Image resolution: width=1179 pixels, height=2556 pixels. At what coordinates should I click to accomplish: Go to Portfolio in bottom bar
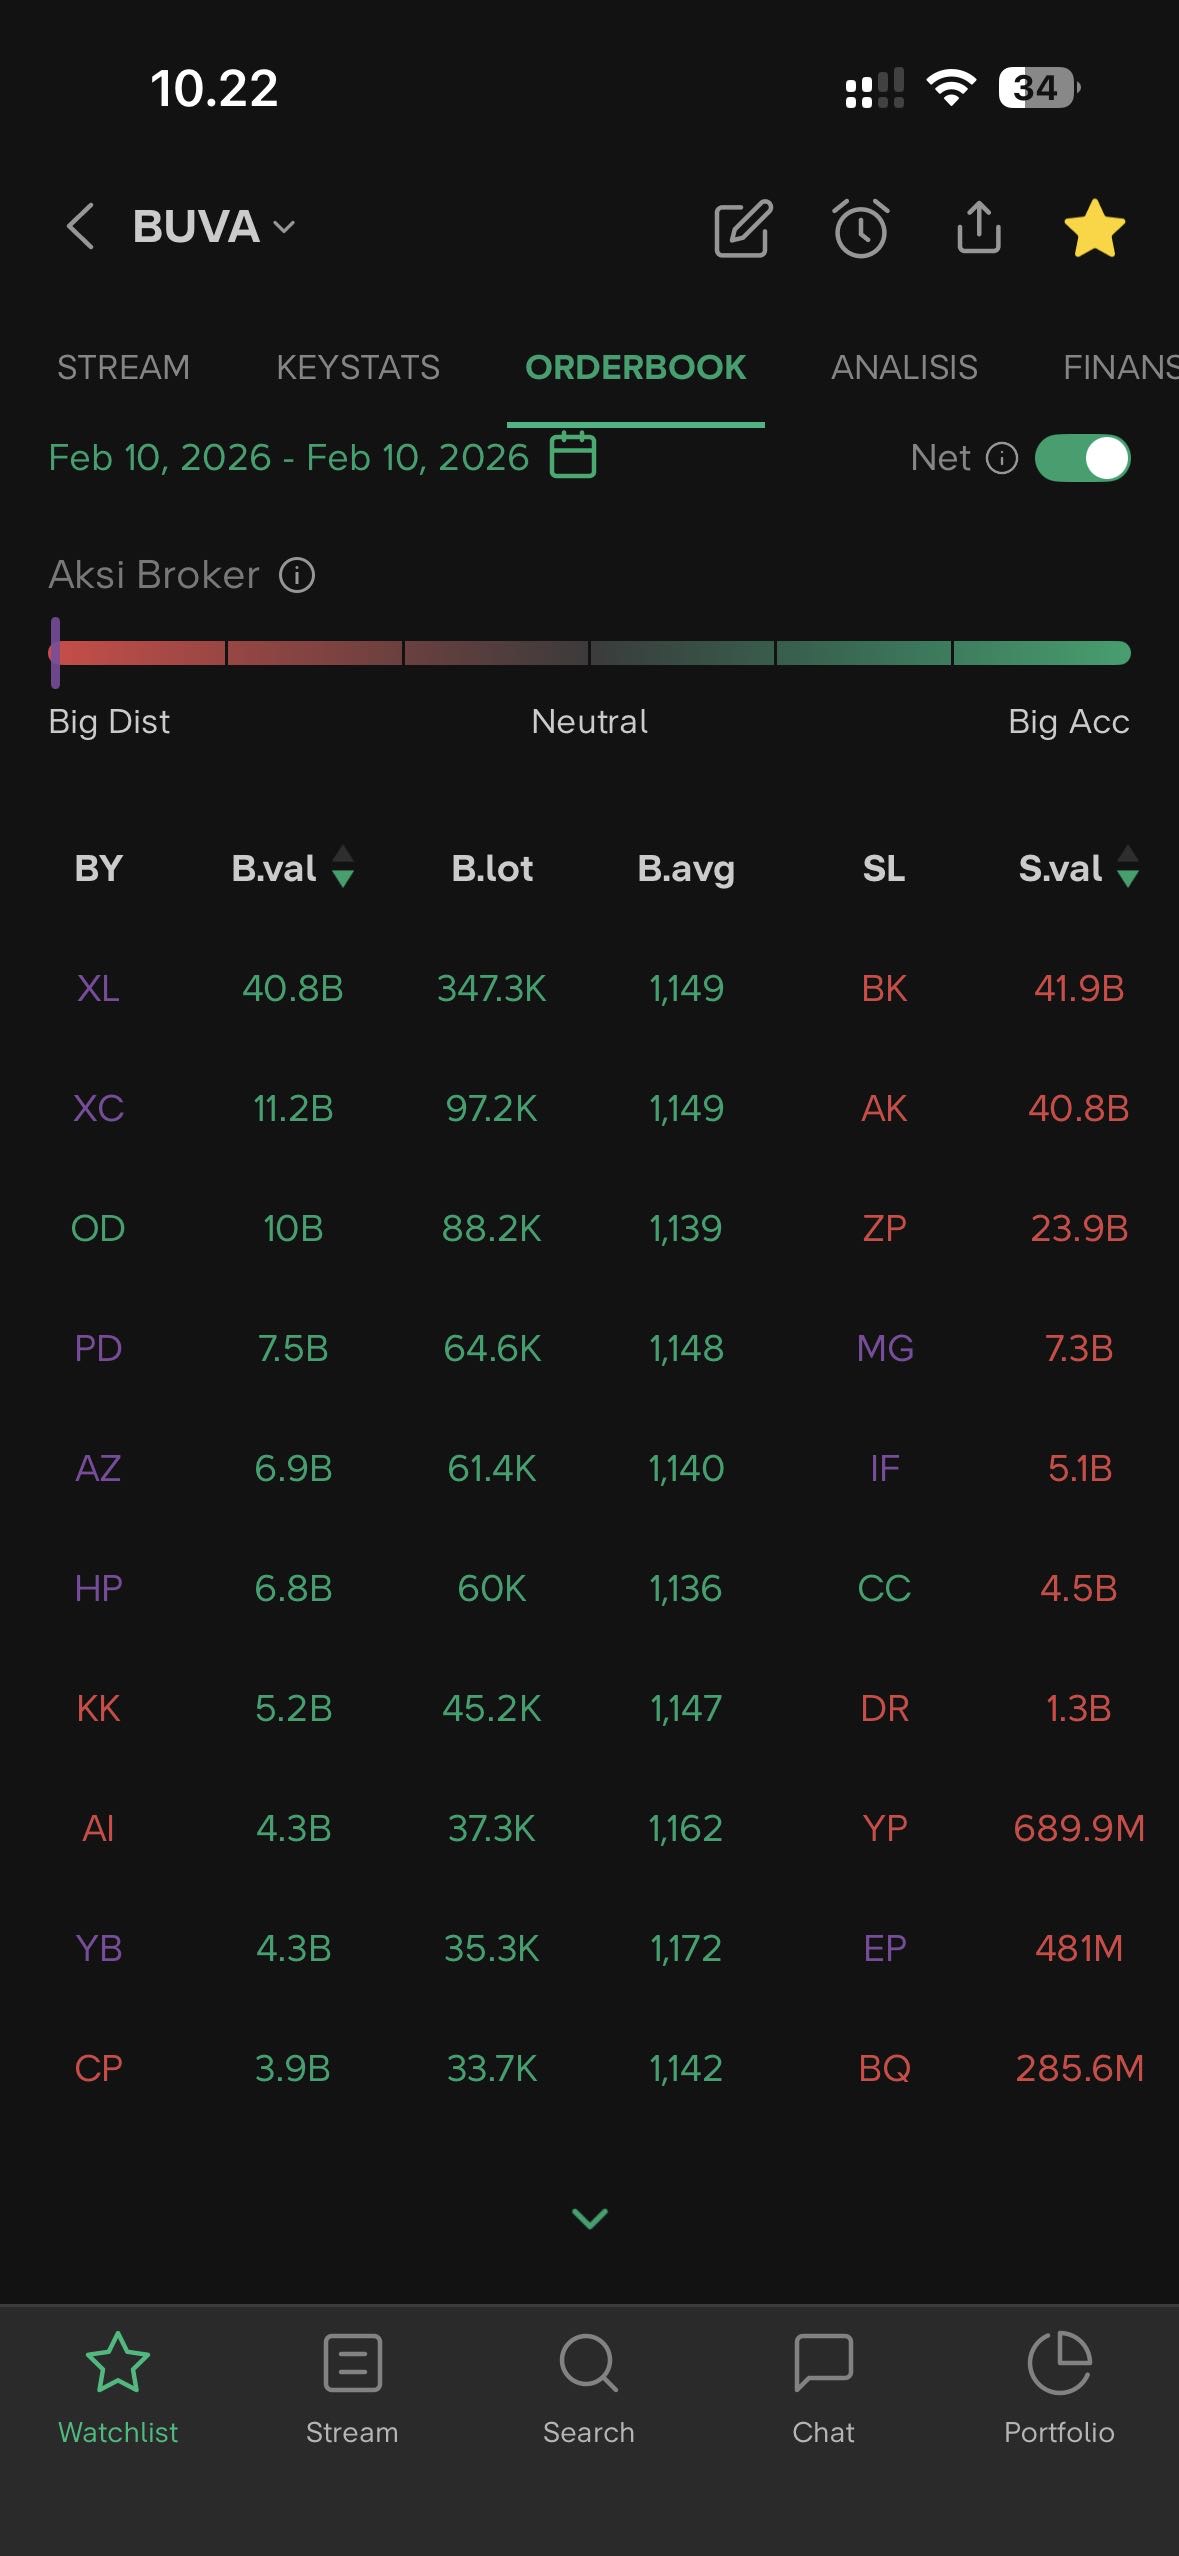click(x=1059, y=2388)
